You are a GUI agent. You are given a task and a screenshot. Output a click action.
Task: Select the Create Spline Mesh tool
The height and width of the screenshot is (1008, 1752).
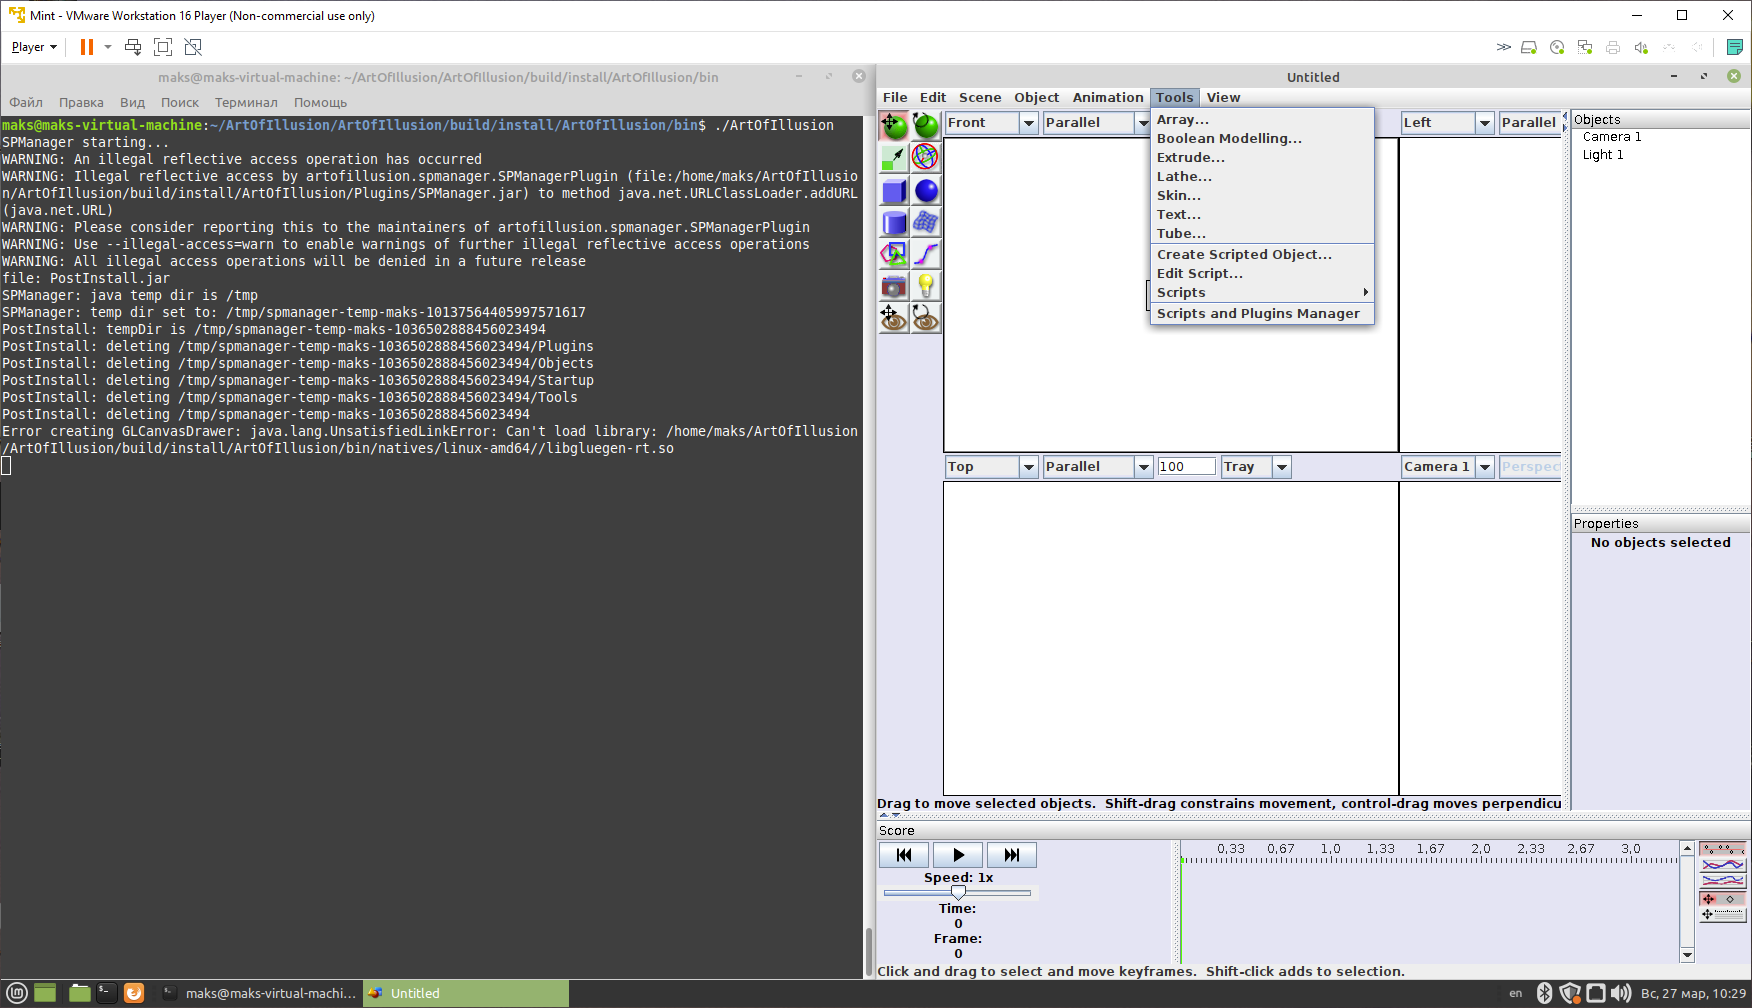tap(926, 222)
